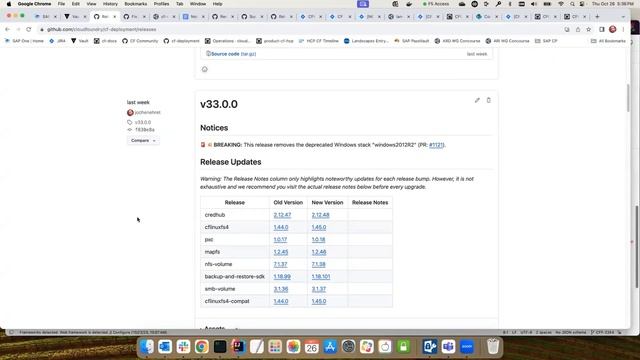Open the File menu
The width and height of the screenshot is (640, 360).
tap(61, 4)
